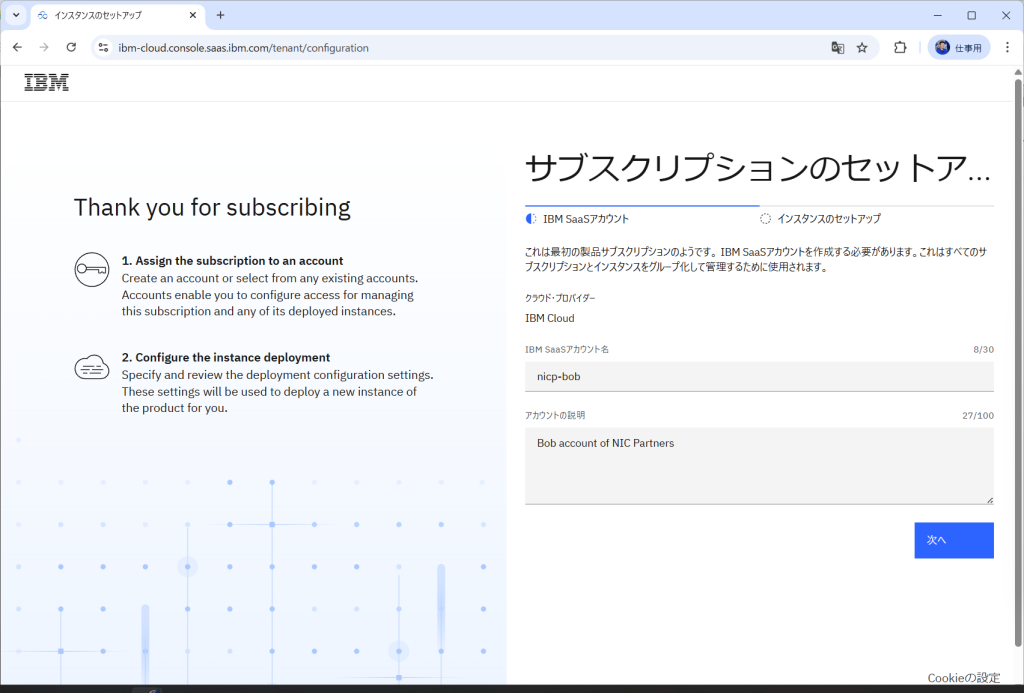Image resolution: width=1024 pixels, height=693 pixels.
Task: Click the クラウド・プロバイダー label
Action: pyautogui.click(x=560, y=298)
